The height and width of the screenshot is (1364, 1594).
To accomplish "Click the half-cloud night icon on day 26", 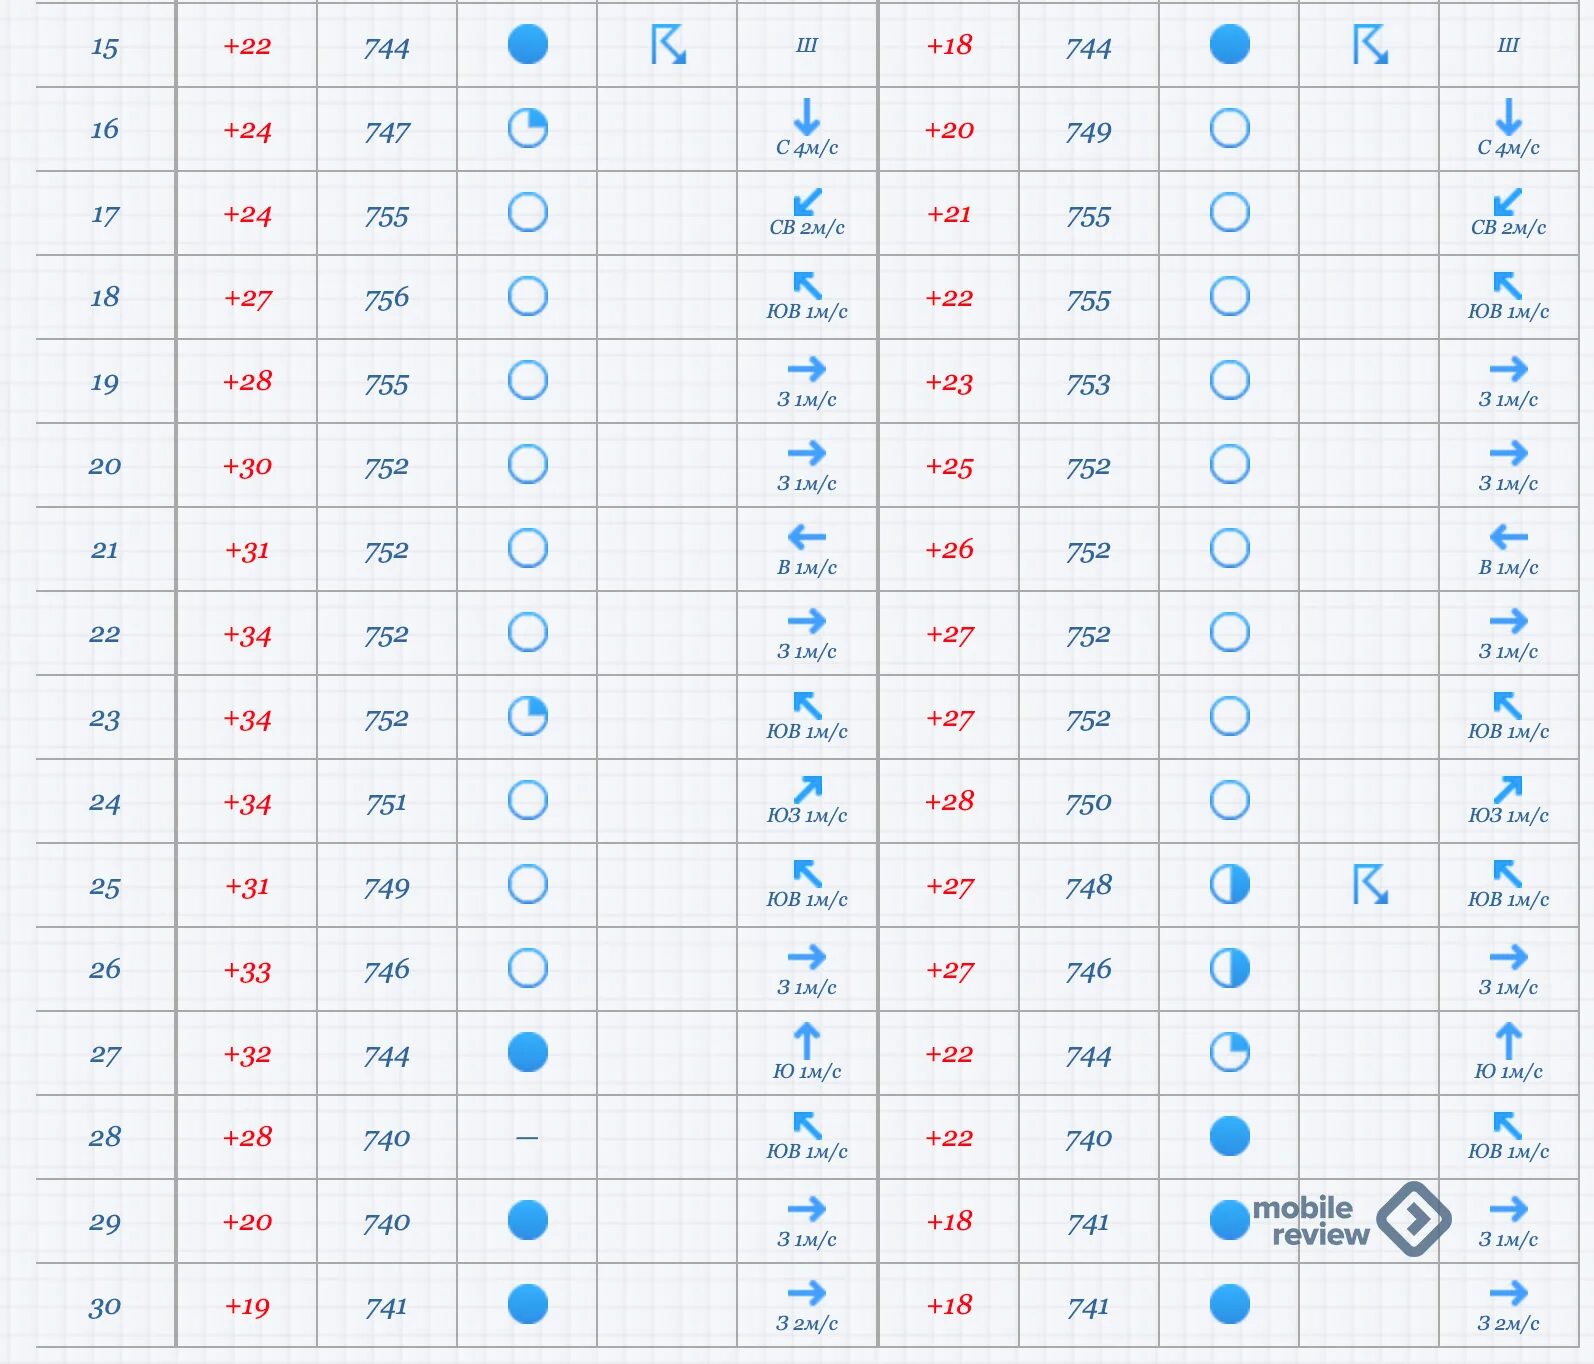I will 1230,968.
